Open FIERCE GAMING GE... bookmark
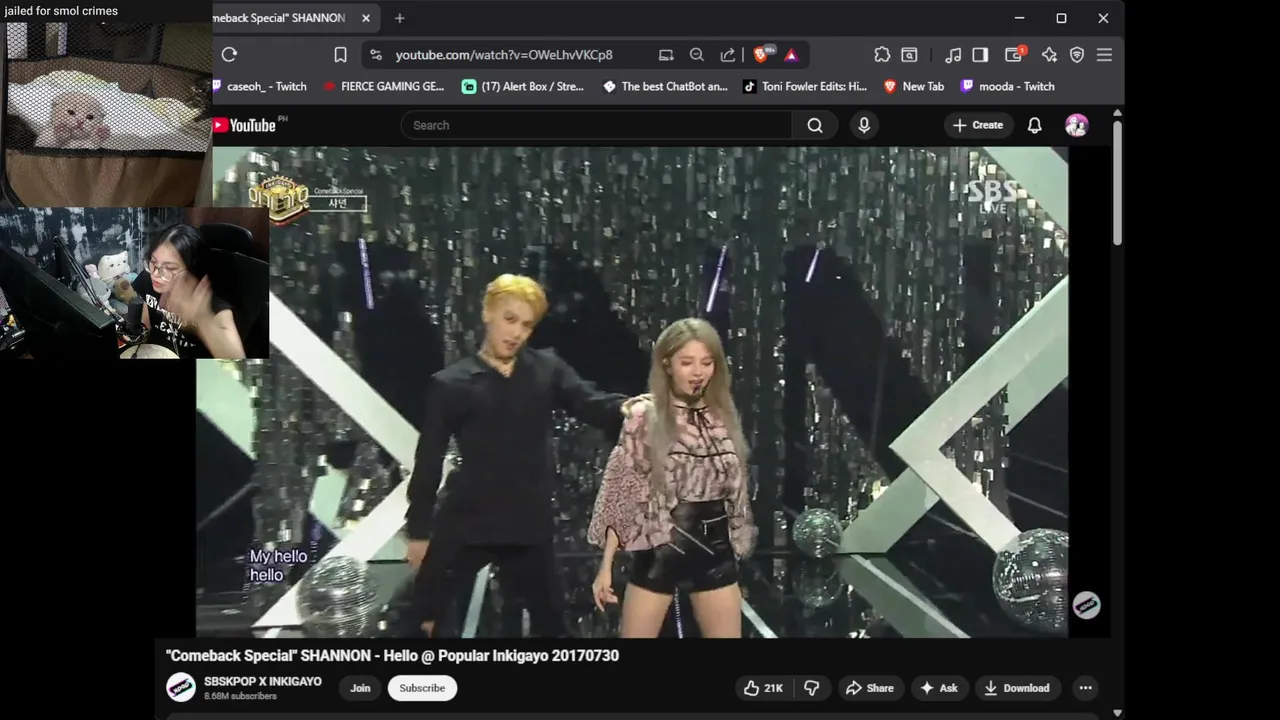The image size is (1280, 720). pyautogui.click(x=384, y=86)
